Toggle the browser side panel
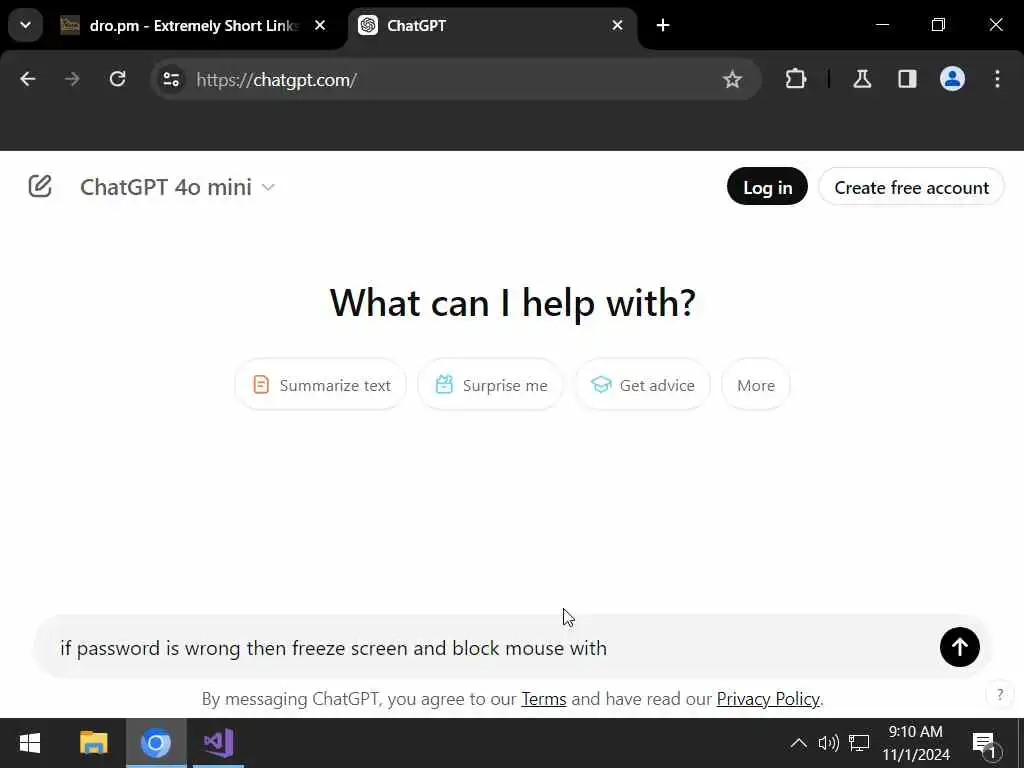Image resolution: width=1024 pixels, height=768 pixels. [907, 79]
